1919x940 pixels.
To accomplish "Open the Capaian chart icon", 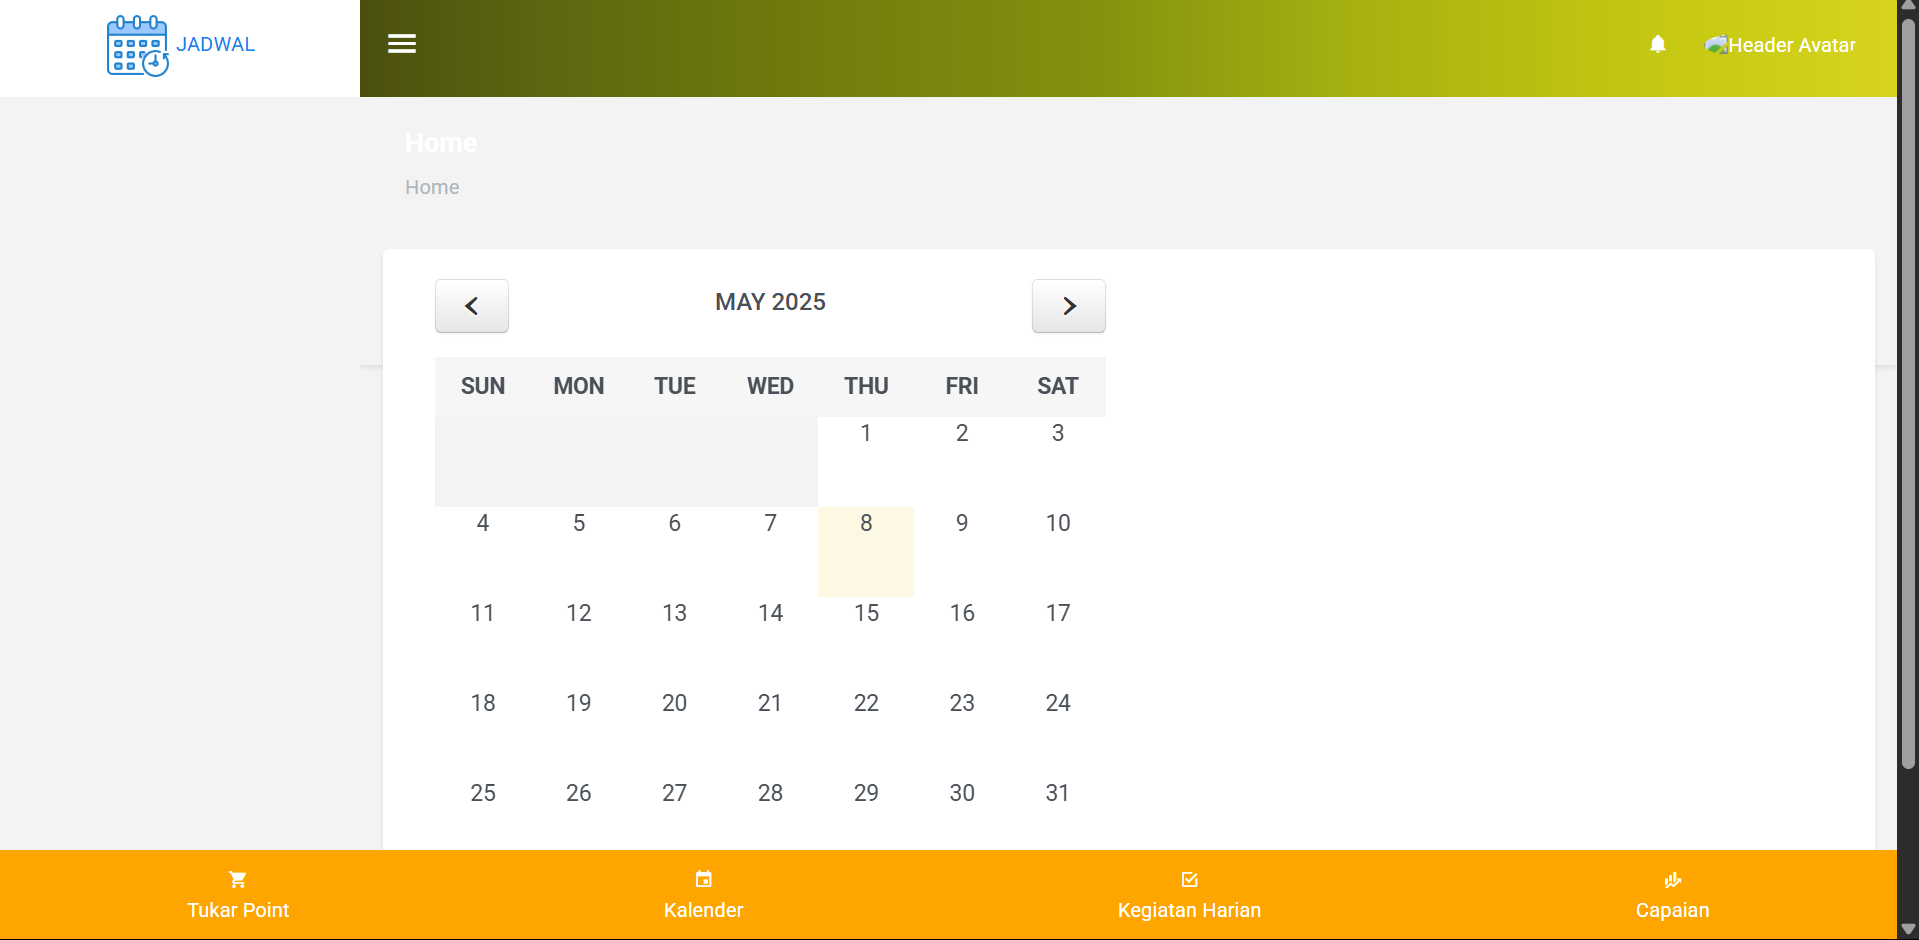I will (1672, 880).
